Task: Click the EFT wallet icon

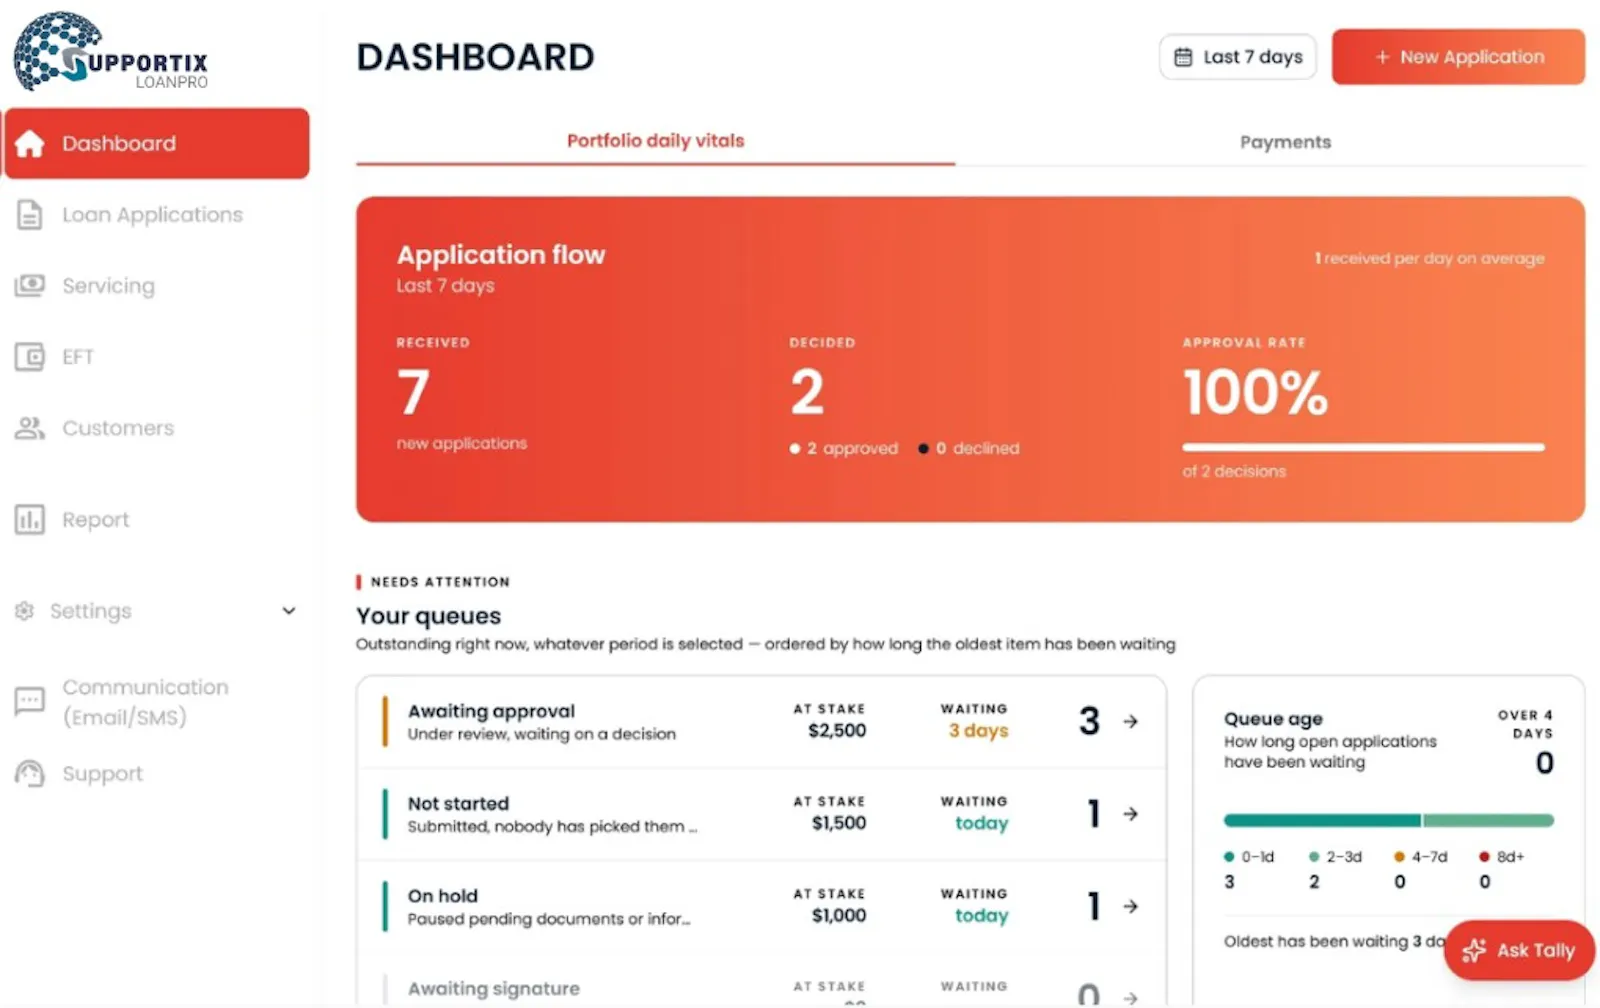Action: point(30,357)
